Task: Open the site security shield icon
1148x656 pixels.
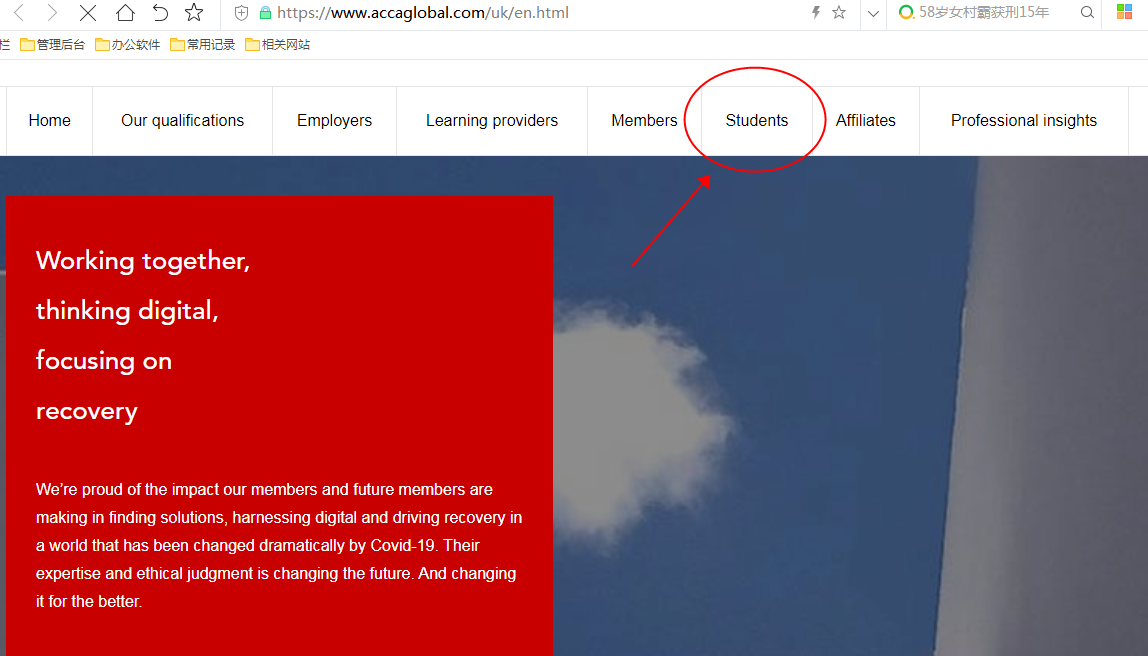Action: click(x=241, y=12)
